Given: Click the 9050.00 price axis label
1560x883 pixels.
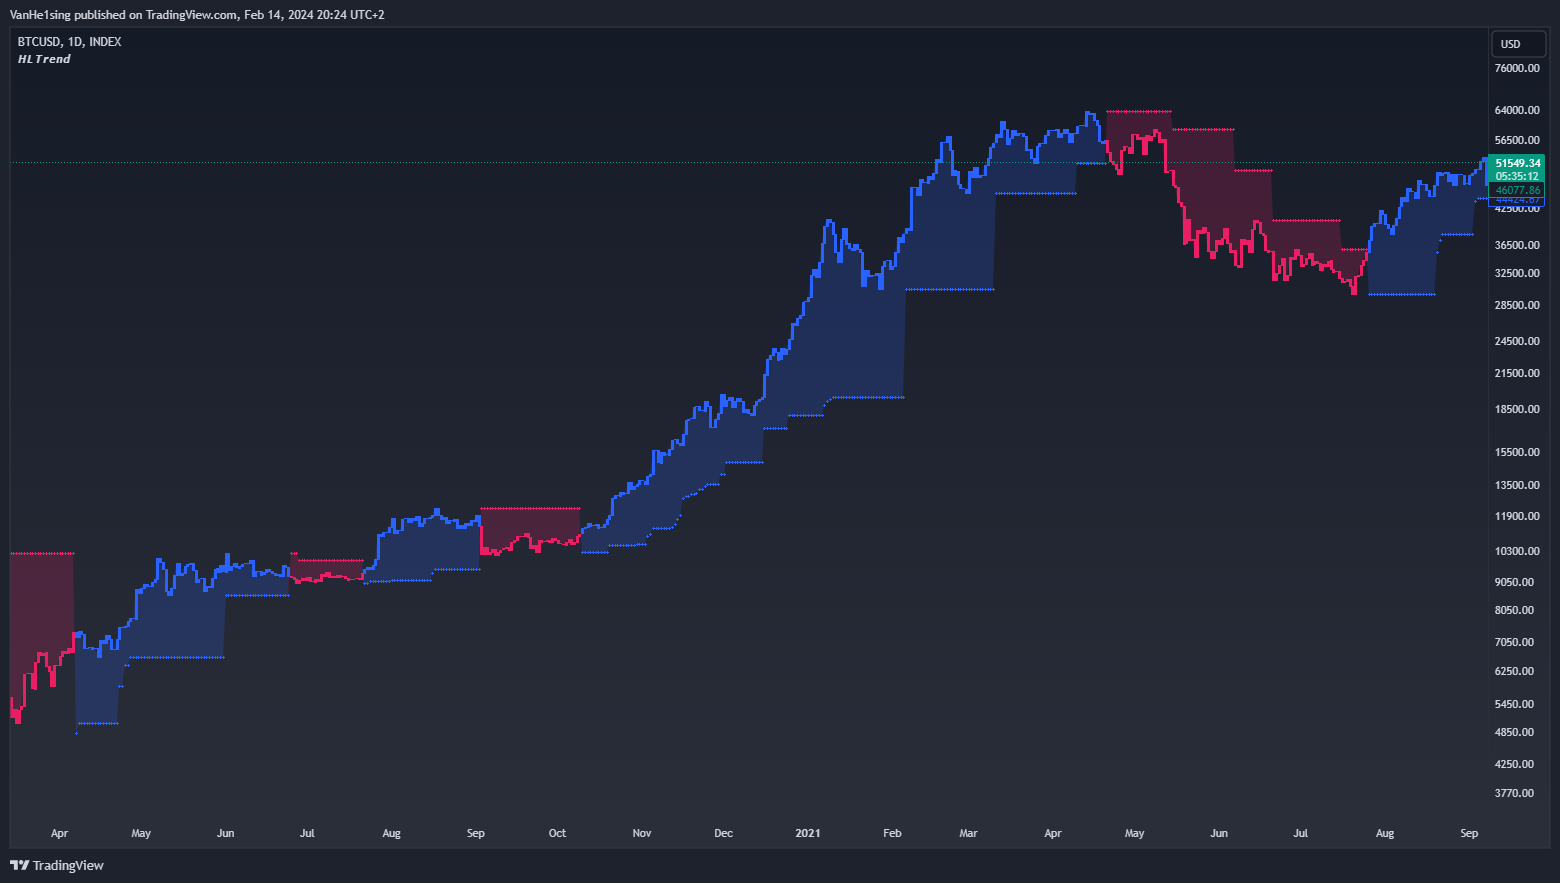Looking at the screenshot, I should click(1514, 582).
